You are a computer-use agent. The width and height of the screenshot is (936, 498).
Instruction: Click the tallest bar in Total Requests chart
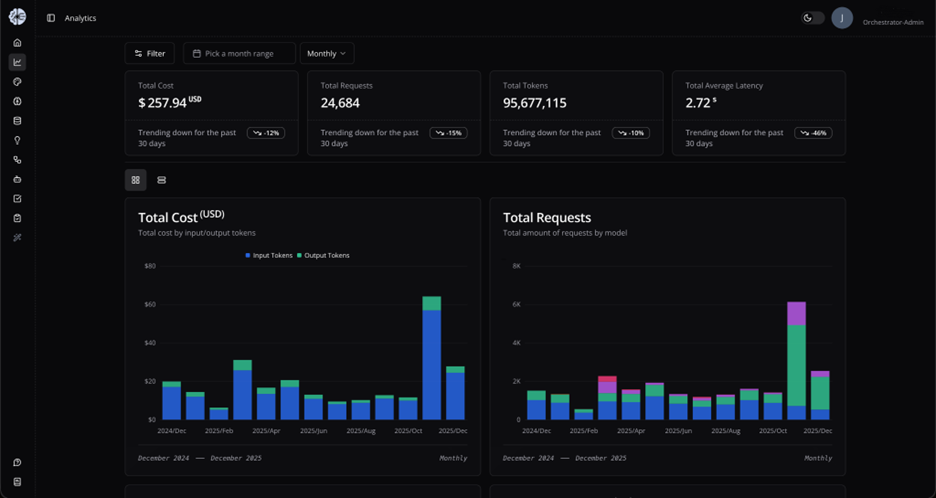click(x=796, y=360)
